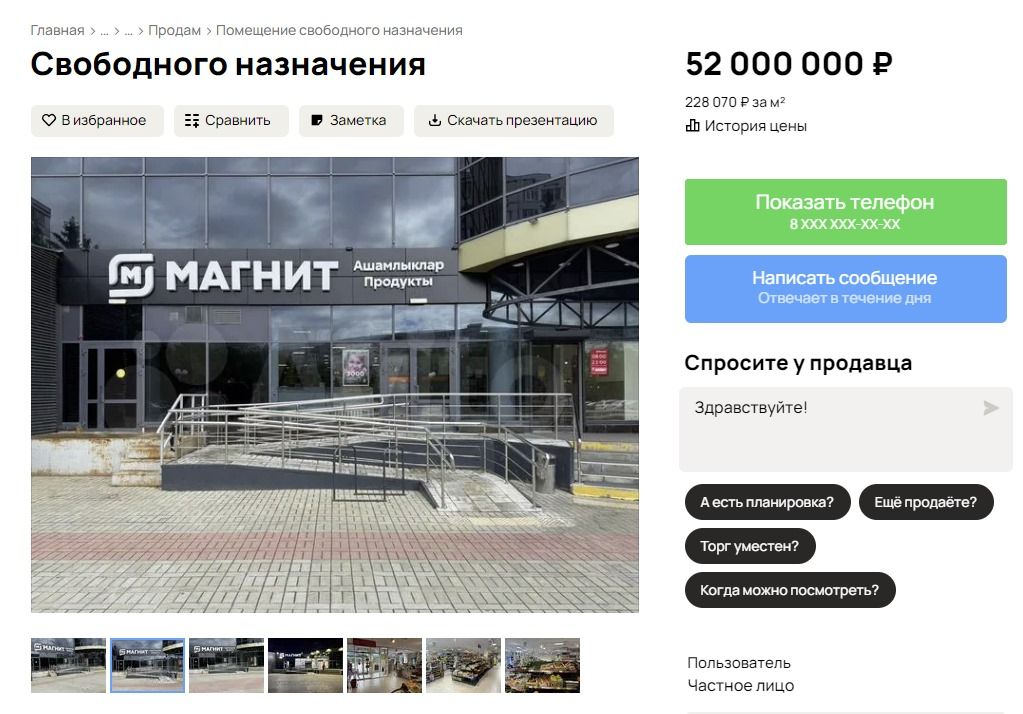Open Помещение свободного назначения breadcrumb
This screenshot has height=714, width=1023.
coord(339,30)
